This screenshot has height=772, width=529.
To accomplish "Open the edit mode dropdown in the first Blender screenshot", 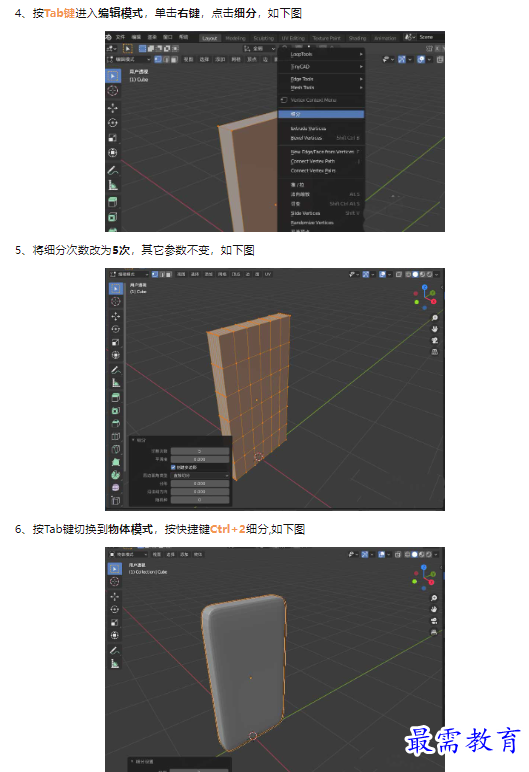I will 129,59.
